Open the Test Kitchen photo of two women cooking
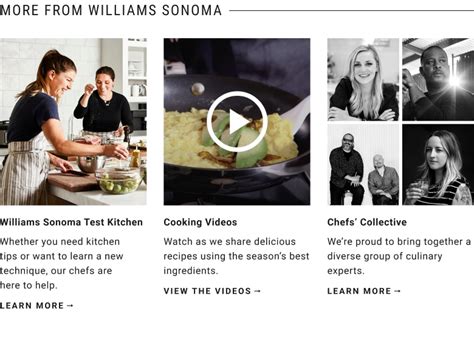This screenshot has height=362, width=474. click(73, 122)
